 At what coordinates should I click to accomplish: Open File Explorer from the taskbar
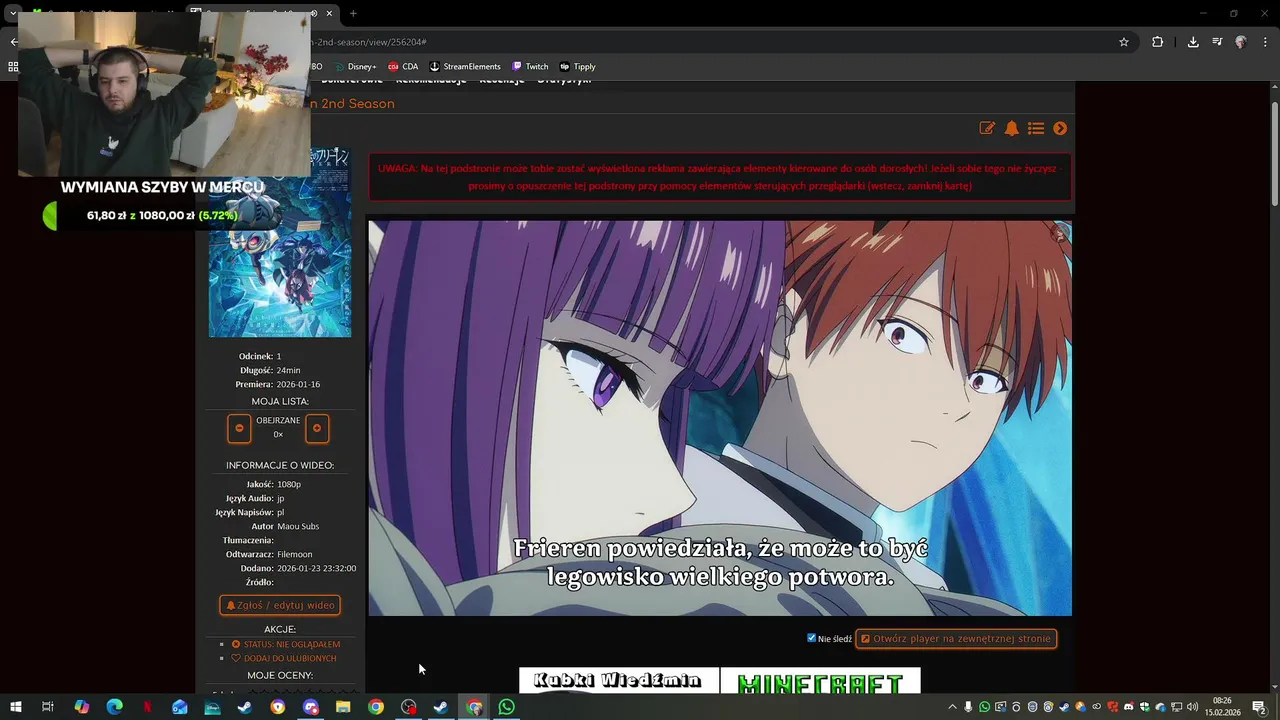343,707
